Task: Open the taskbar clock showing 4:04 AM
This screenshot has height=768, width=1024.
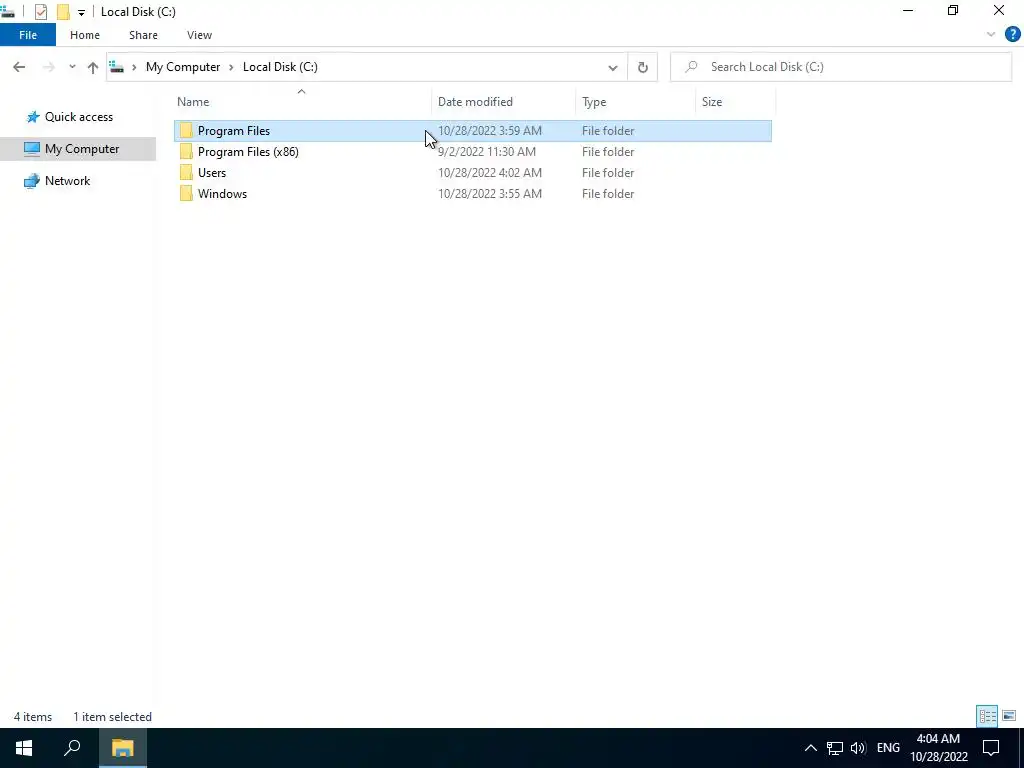Action: click(938, 748)
